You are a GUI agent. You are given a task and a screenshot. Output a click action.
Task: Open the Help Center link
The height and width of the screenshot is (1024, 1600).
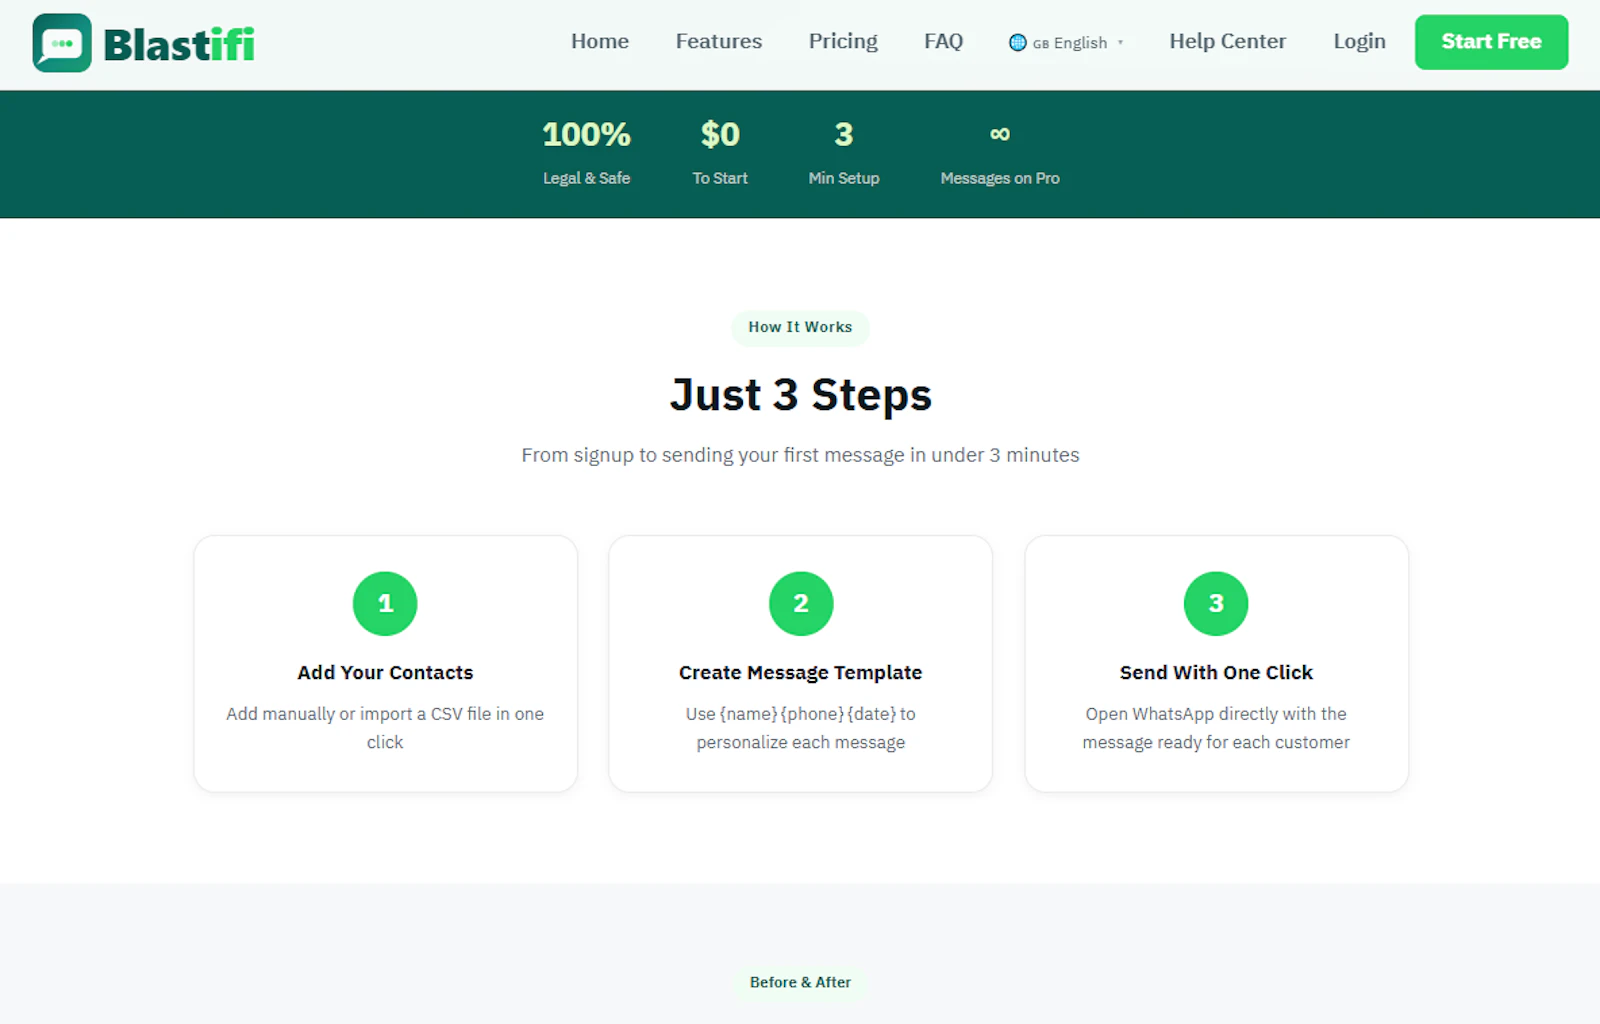[x=1228, y=41]
